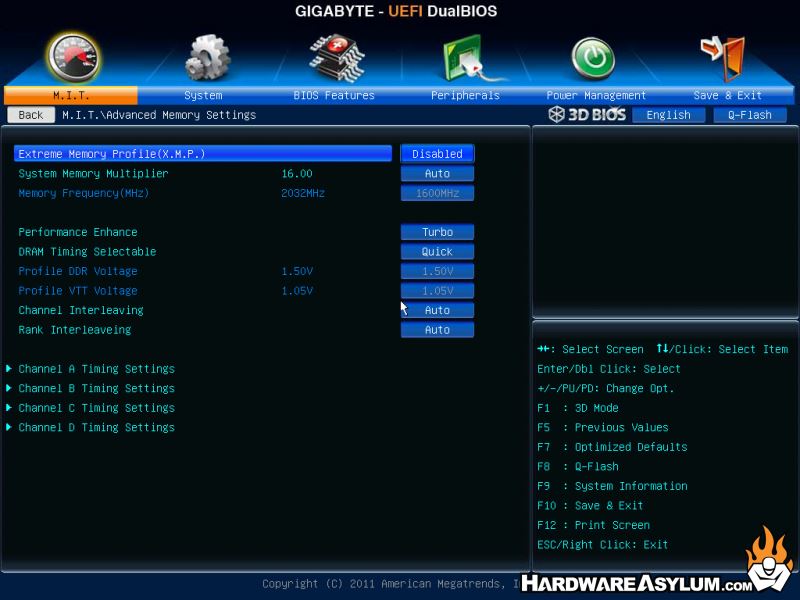Image resolution: width=800 pixels, height=600 pixels.
Task: Open the Power Management tab
Action: pos(596,95)
